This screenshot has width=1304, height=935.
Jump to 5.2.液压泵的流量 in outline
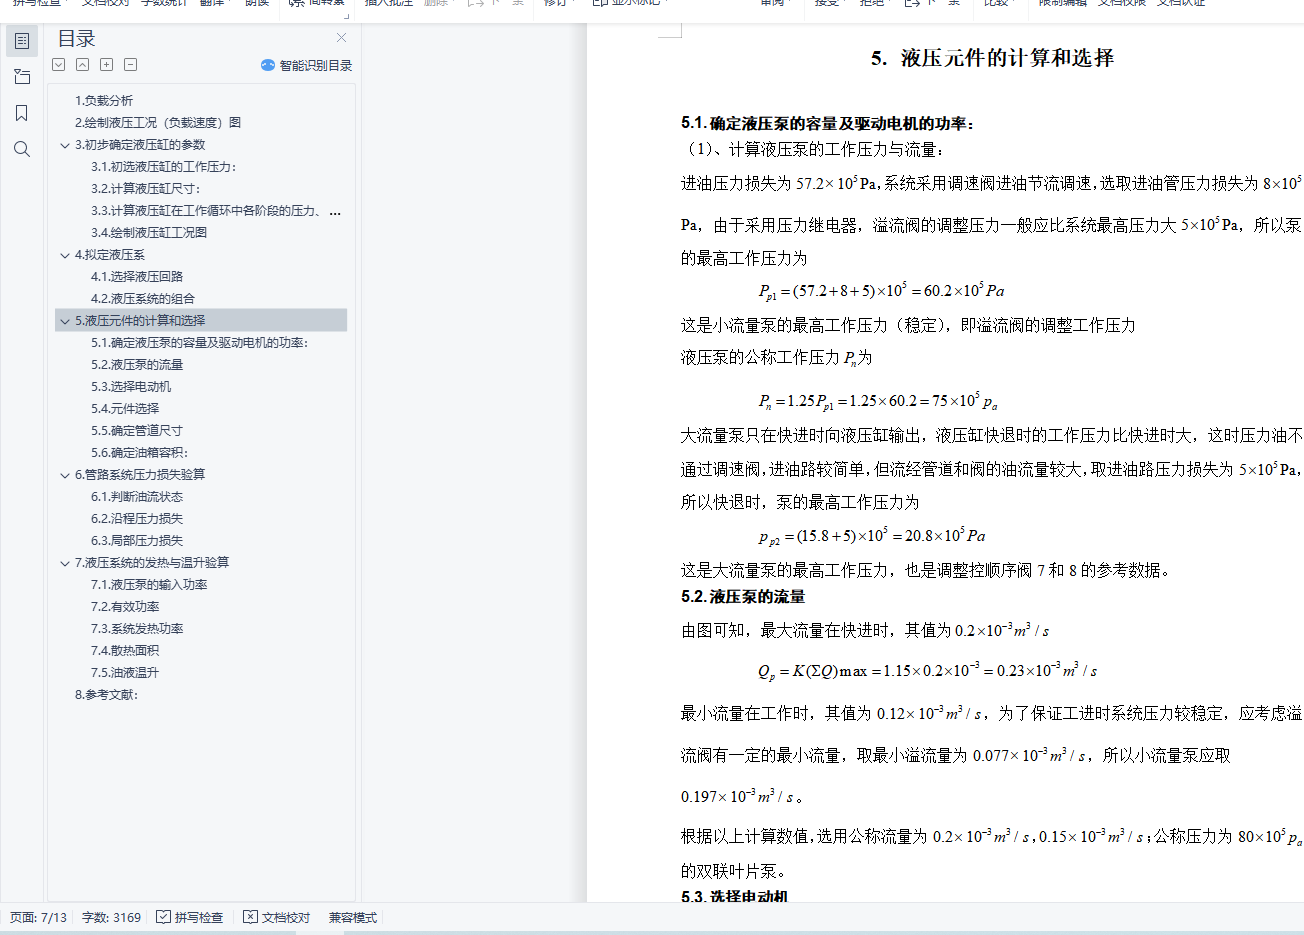pyautogui.click(x=137, y=365)
